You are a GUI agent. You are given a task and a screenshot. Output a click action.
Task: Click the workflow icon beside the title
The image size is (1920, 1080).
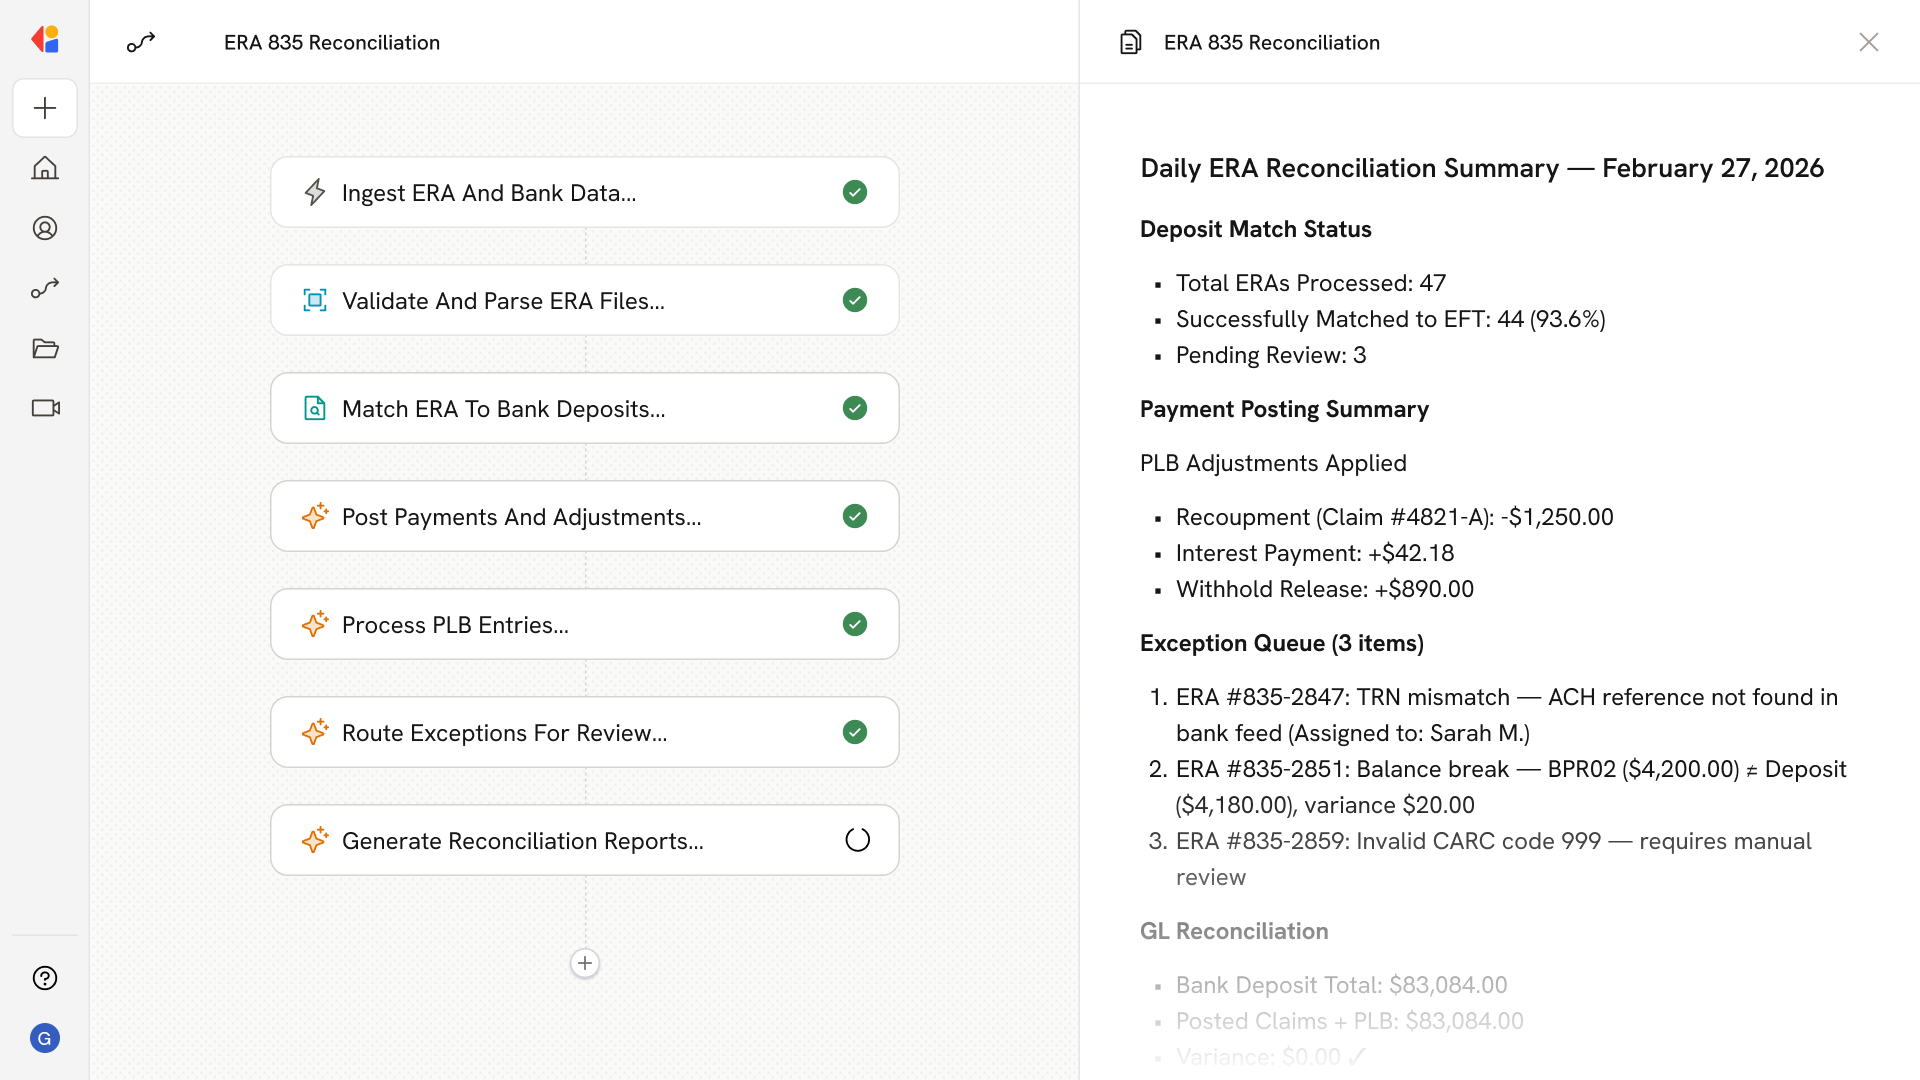(141, 42)
